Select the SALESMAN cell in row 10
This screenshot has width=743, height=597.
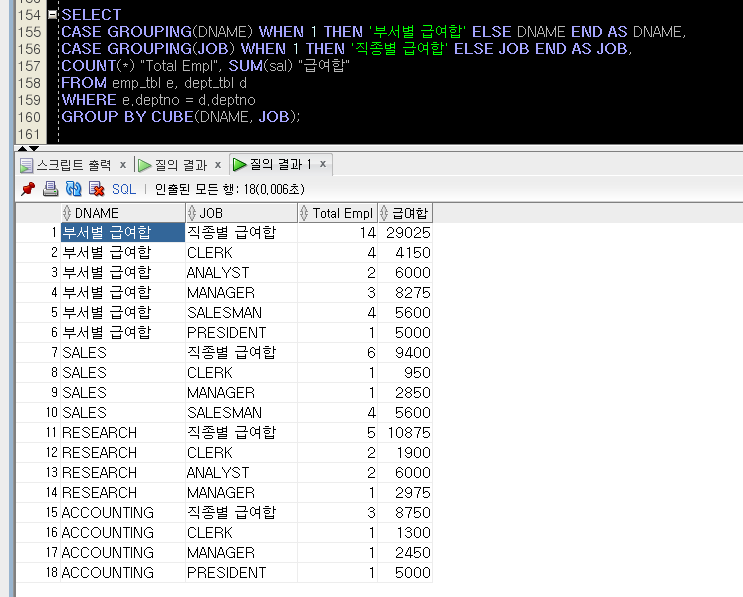(242, 413)
